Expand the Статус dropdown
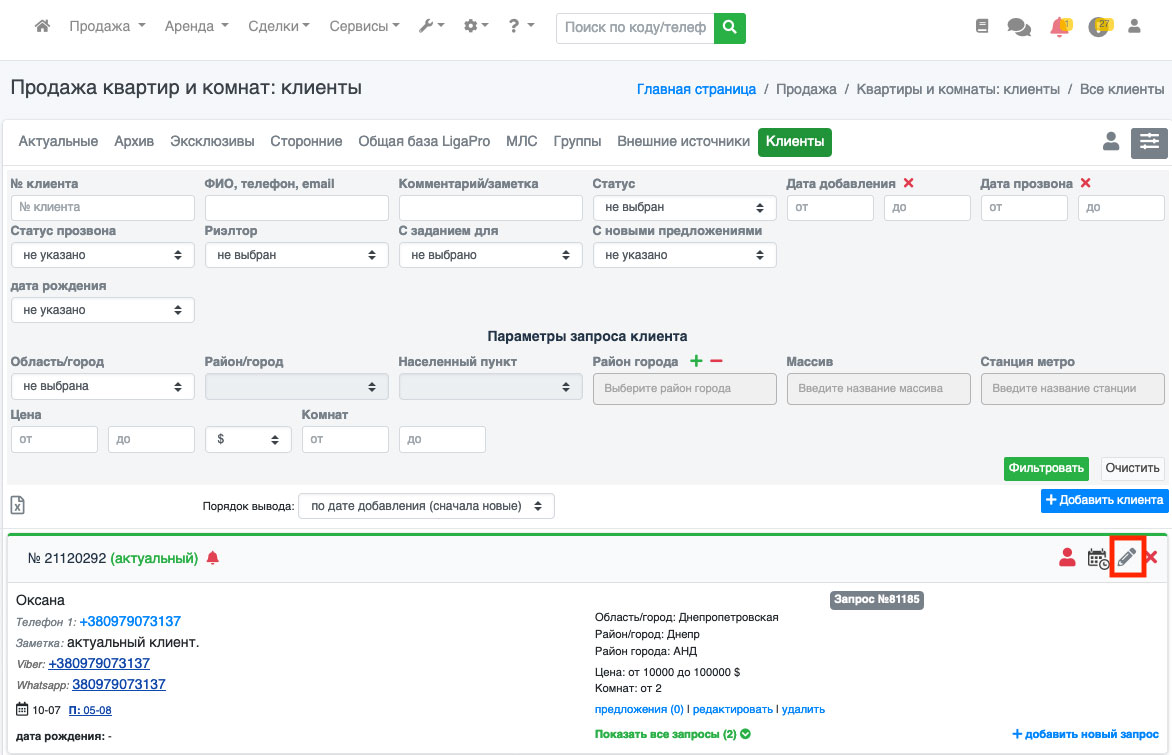Image resolution: width=1172 pixels, height=755 pixels. (x=684, y=208)
